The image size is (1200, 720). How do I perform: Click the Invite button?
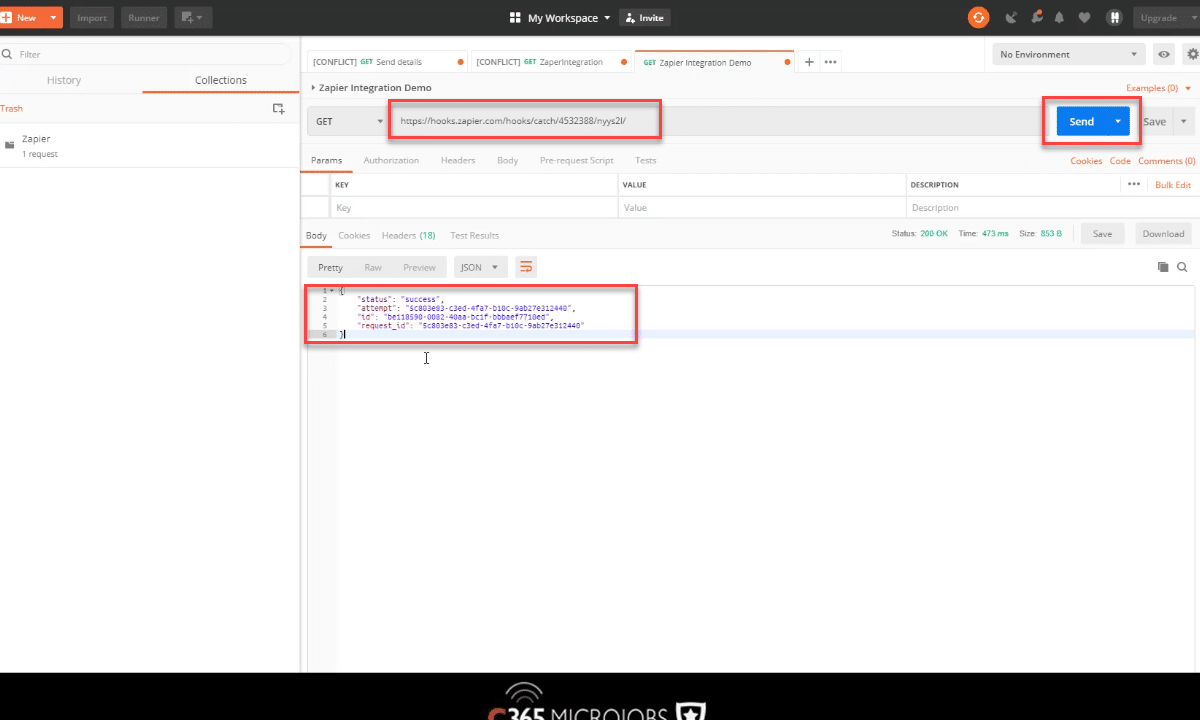point(644,18)
